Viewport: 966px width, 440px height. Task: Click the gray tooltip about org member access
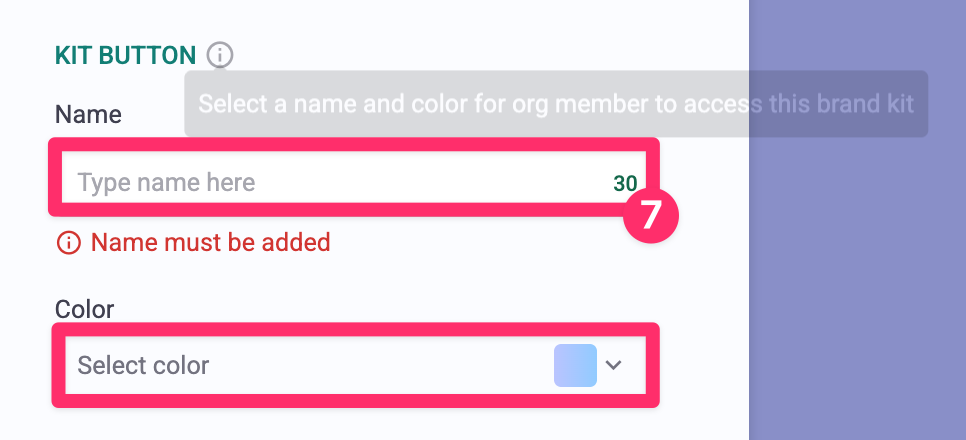pos(450,104)
